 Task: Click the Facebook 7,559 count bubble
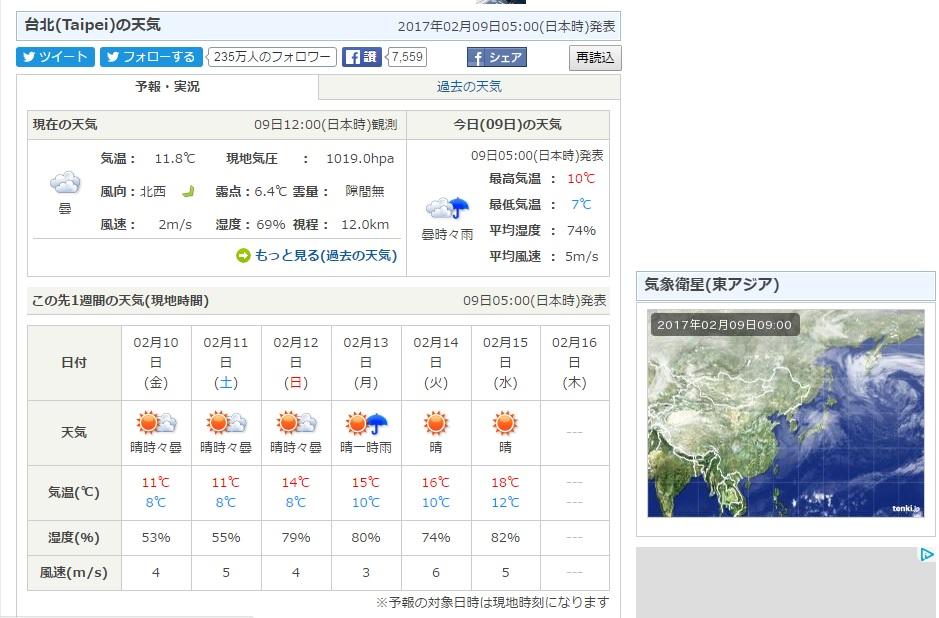[407, 57]
